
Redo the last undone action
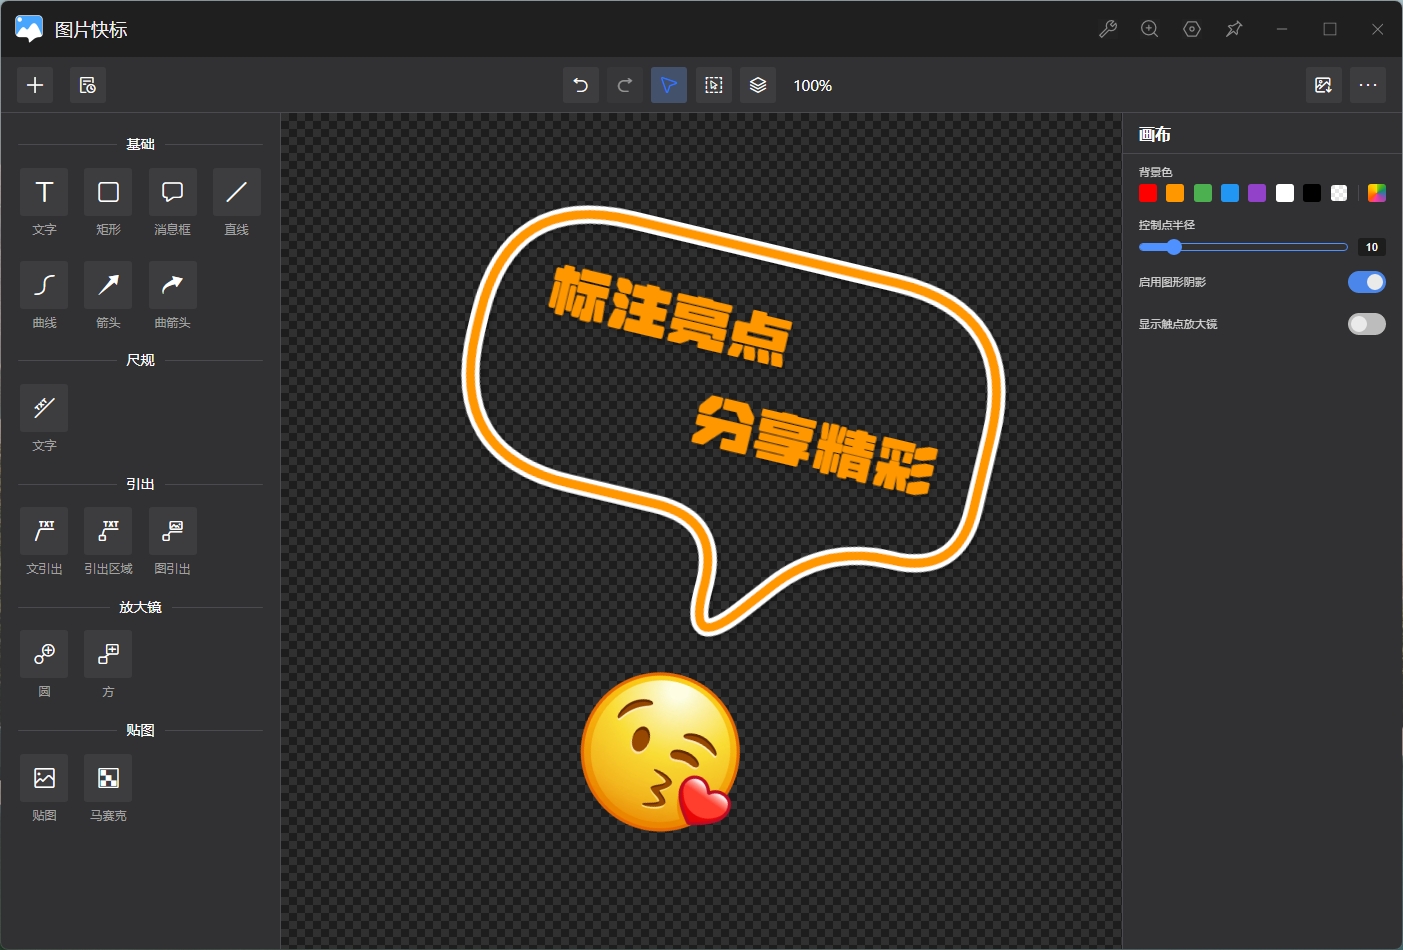coord(625,85)
